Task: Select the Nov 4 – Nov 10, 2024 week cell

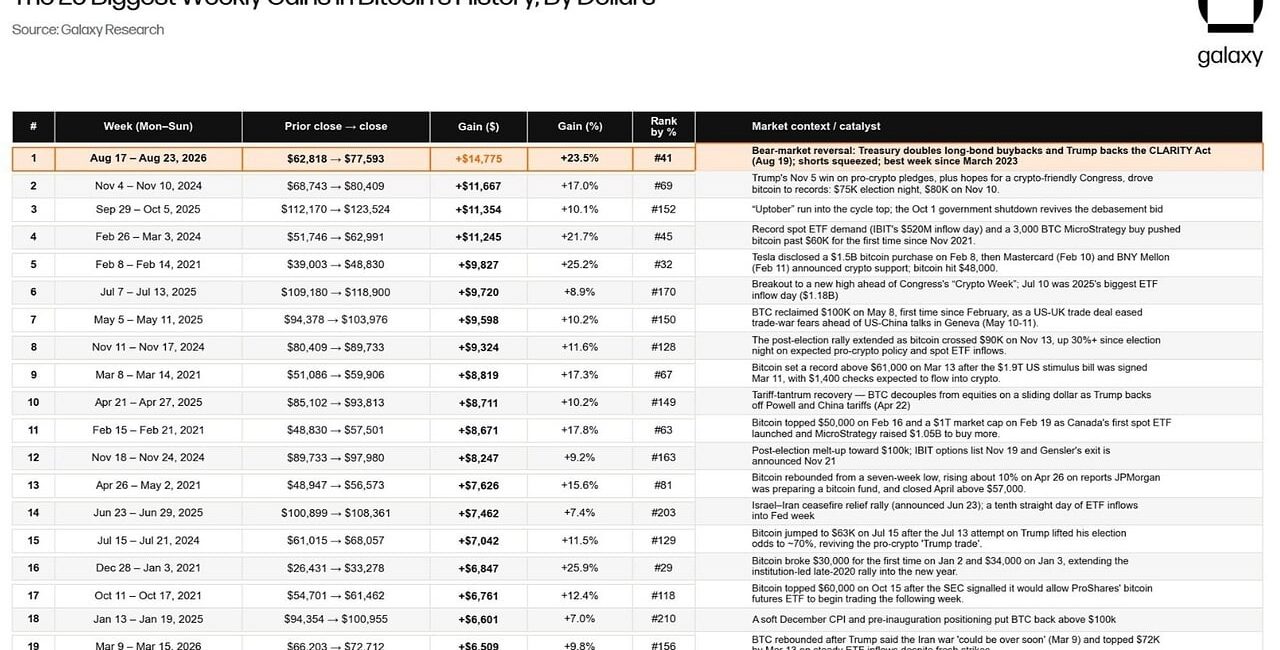Action: (x=148, y=186)
